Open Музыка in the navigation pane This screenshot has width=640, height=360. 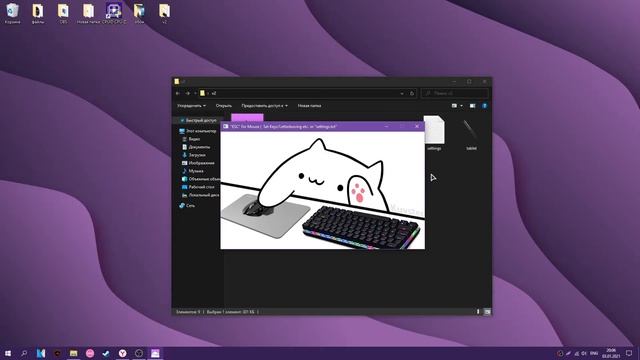(192, 171)
